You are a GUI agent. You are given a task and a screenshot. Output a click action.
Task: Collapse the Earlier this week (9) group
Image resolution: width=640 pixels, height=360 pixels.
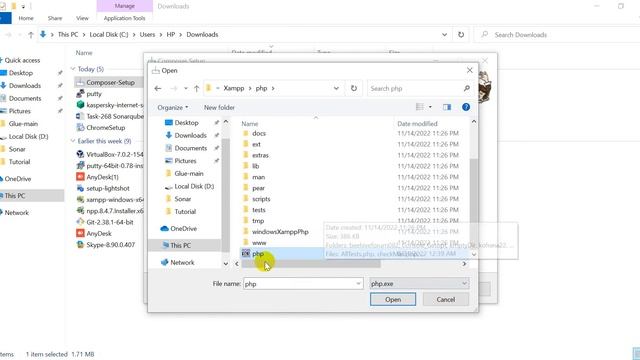(73, 141)
